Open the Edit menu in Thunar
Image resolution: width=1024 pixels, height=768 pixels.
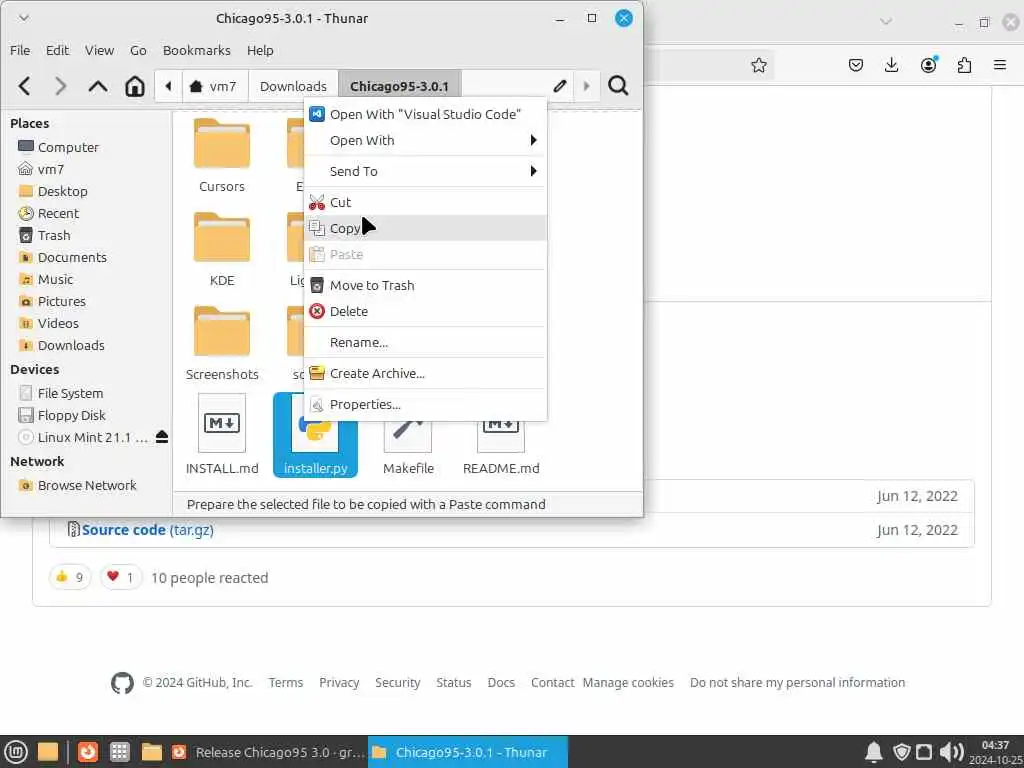pyautogui.click(x=57, y=50)
